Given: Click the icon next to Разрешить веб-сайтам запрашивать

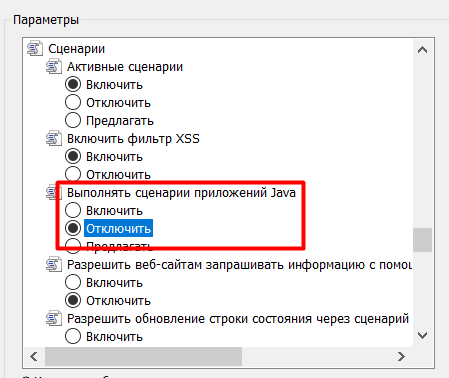Looking at the screenshot, I should tap(54, 264).
